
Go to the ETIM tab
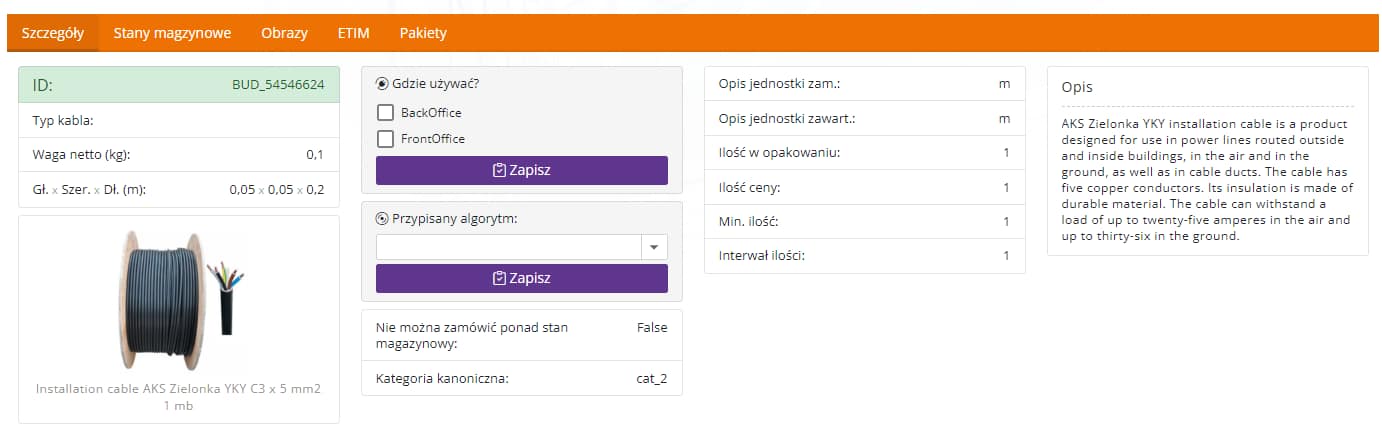tap(353, 33)
